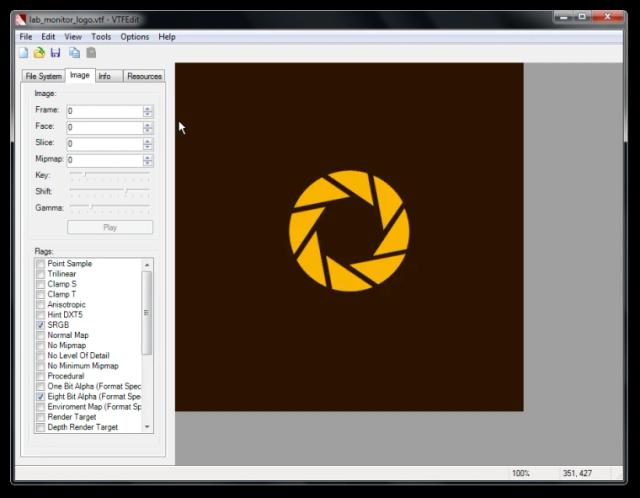Uncheck the SRGB flag
Image resolution: width=640 pixels, height=498 pixels.
(40, 325)
